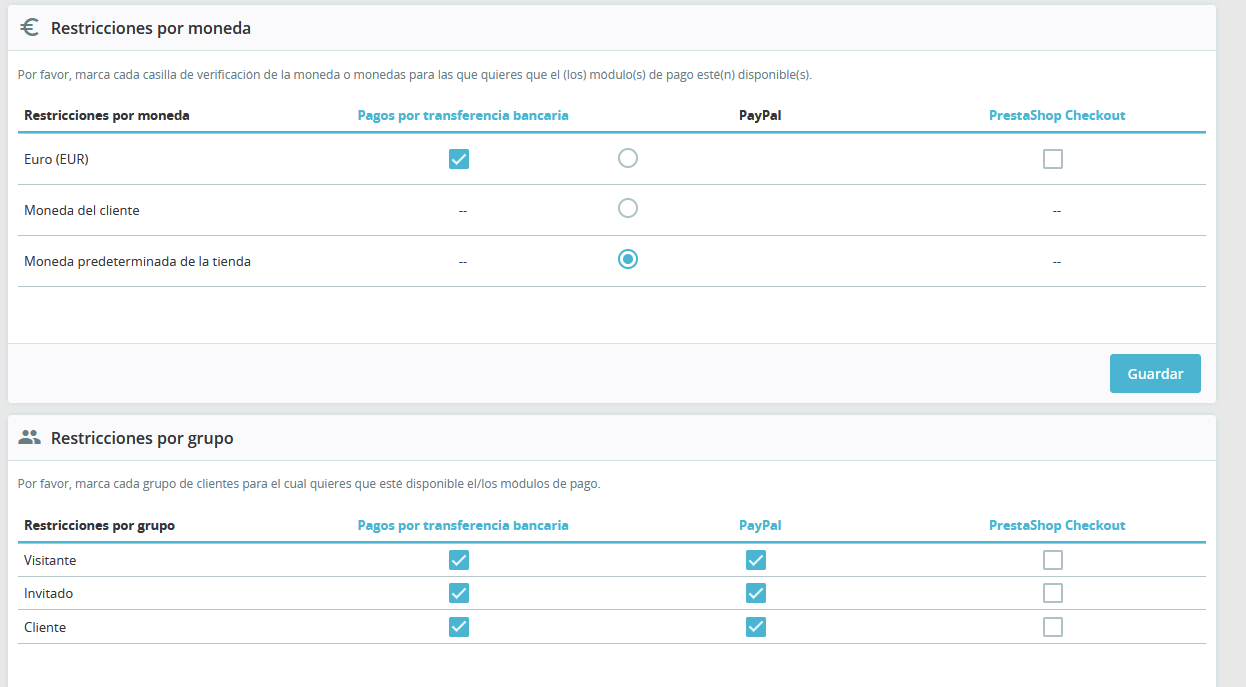Open PrestaShop Checkout link in group restrictions
Viewport: 1246px width, 687px height.
click(x=1057, y=525)
